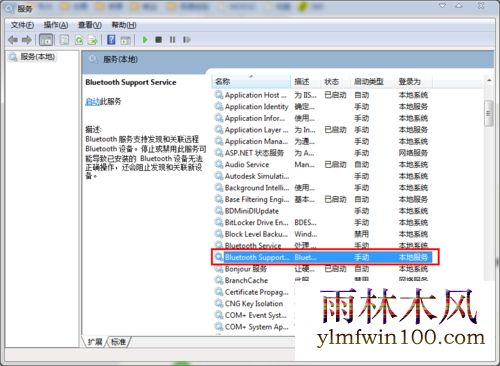Select the Application Host service row

[x=322, y=95]
